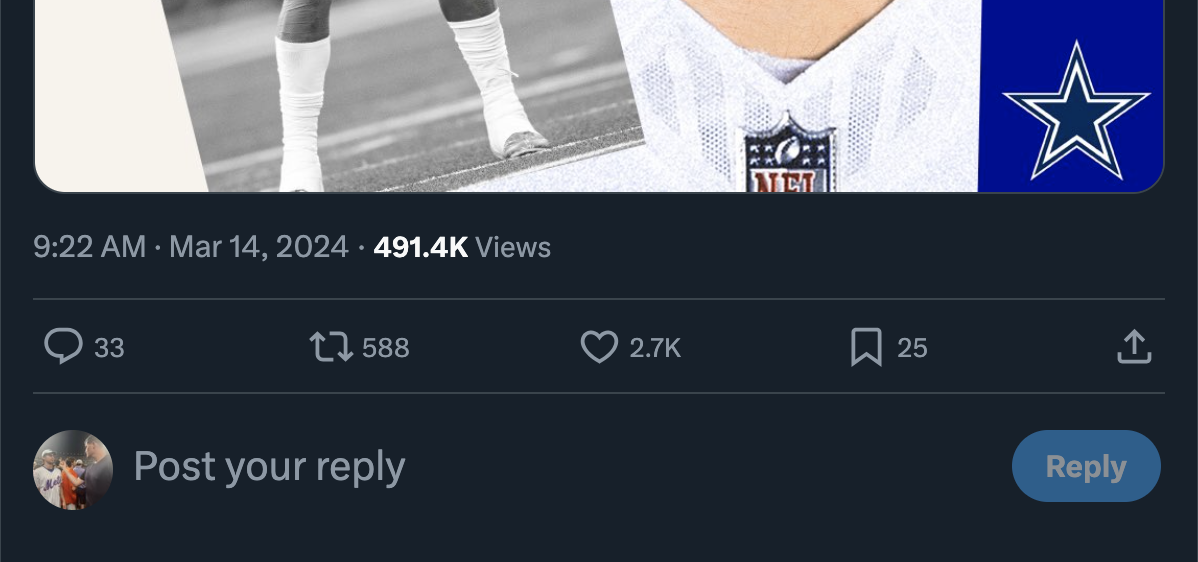Click the Mar 14, 2024 date

[259, 247]
